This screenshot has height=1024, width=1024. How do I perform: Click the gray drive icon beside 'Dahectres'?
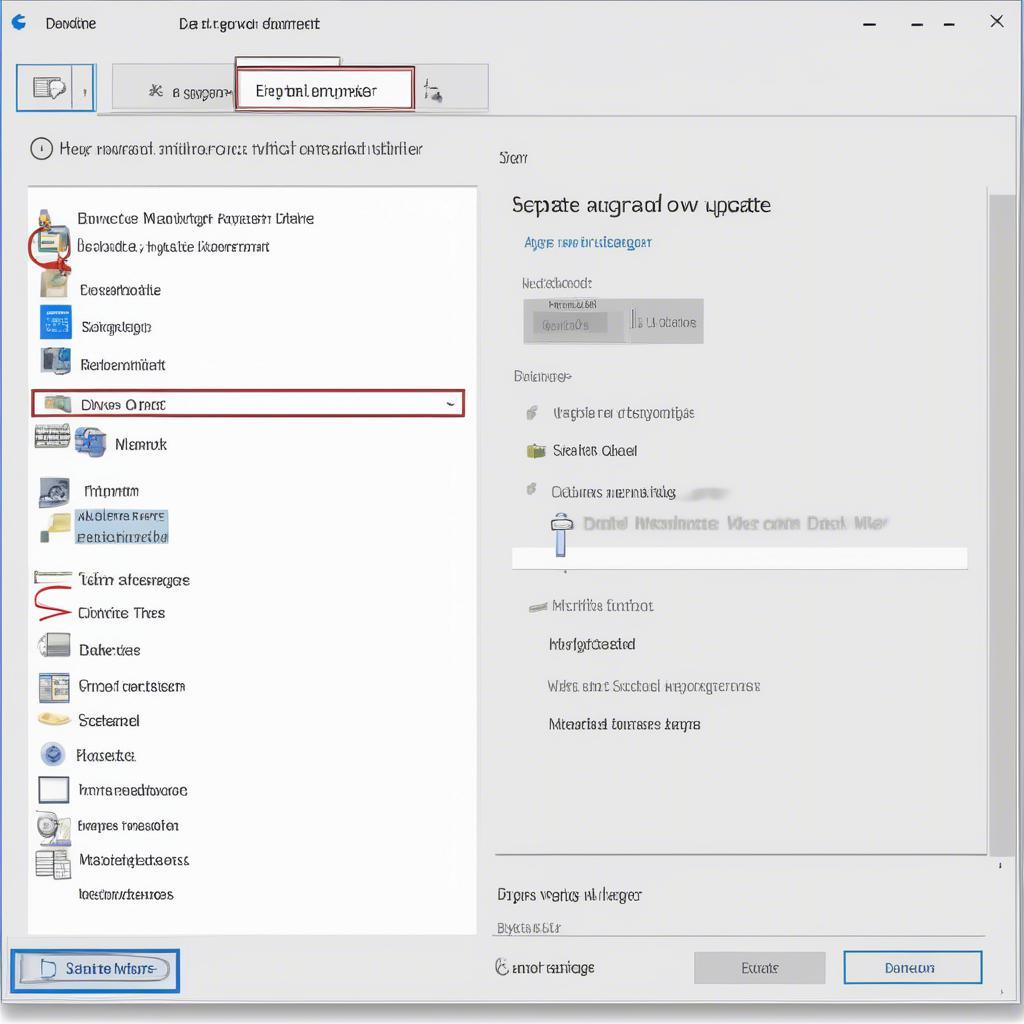[54, 645]
